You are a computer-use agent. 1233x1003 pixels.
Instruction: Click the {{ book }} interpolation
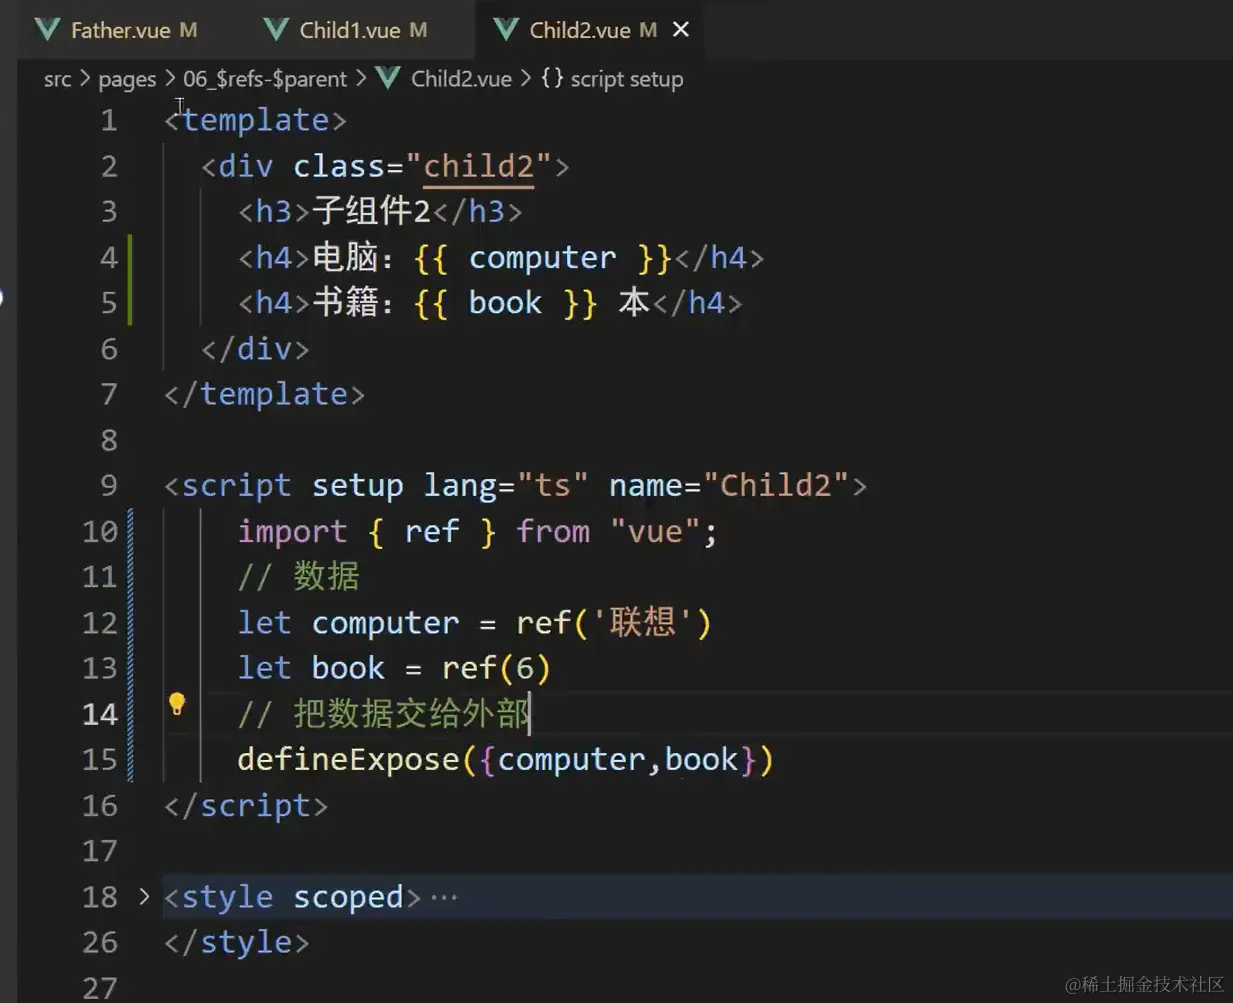pyautogui.click(x=505, y=303)
